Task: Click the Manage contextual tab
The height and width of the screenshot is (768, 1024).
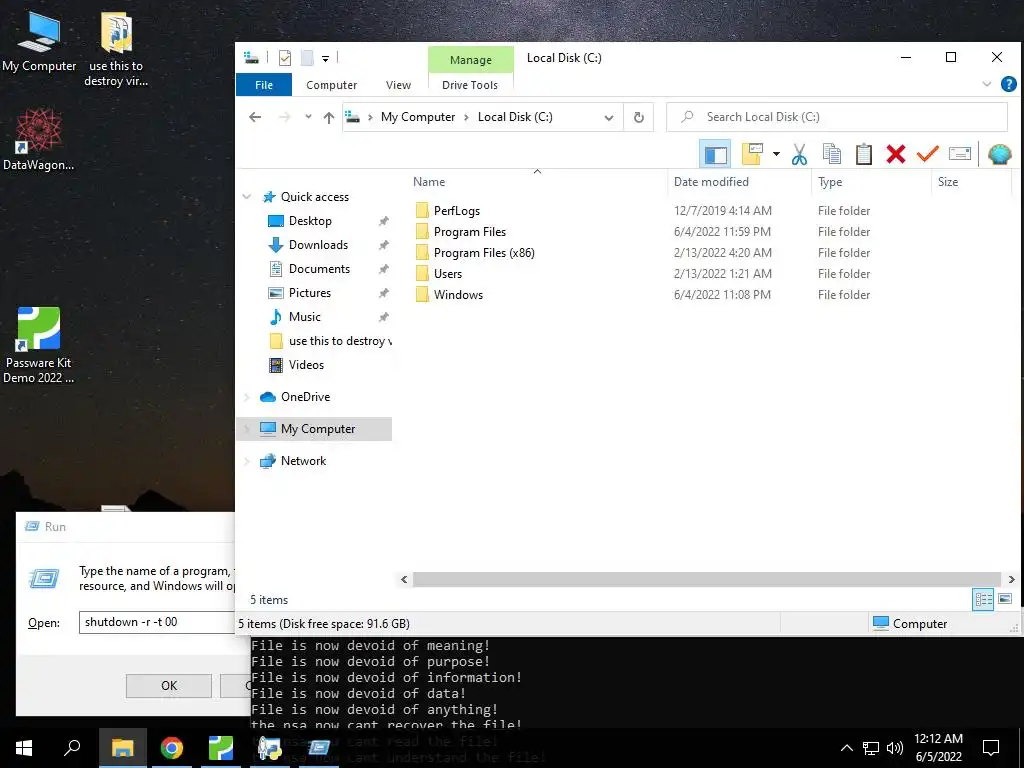Action: [470, 59]
